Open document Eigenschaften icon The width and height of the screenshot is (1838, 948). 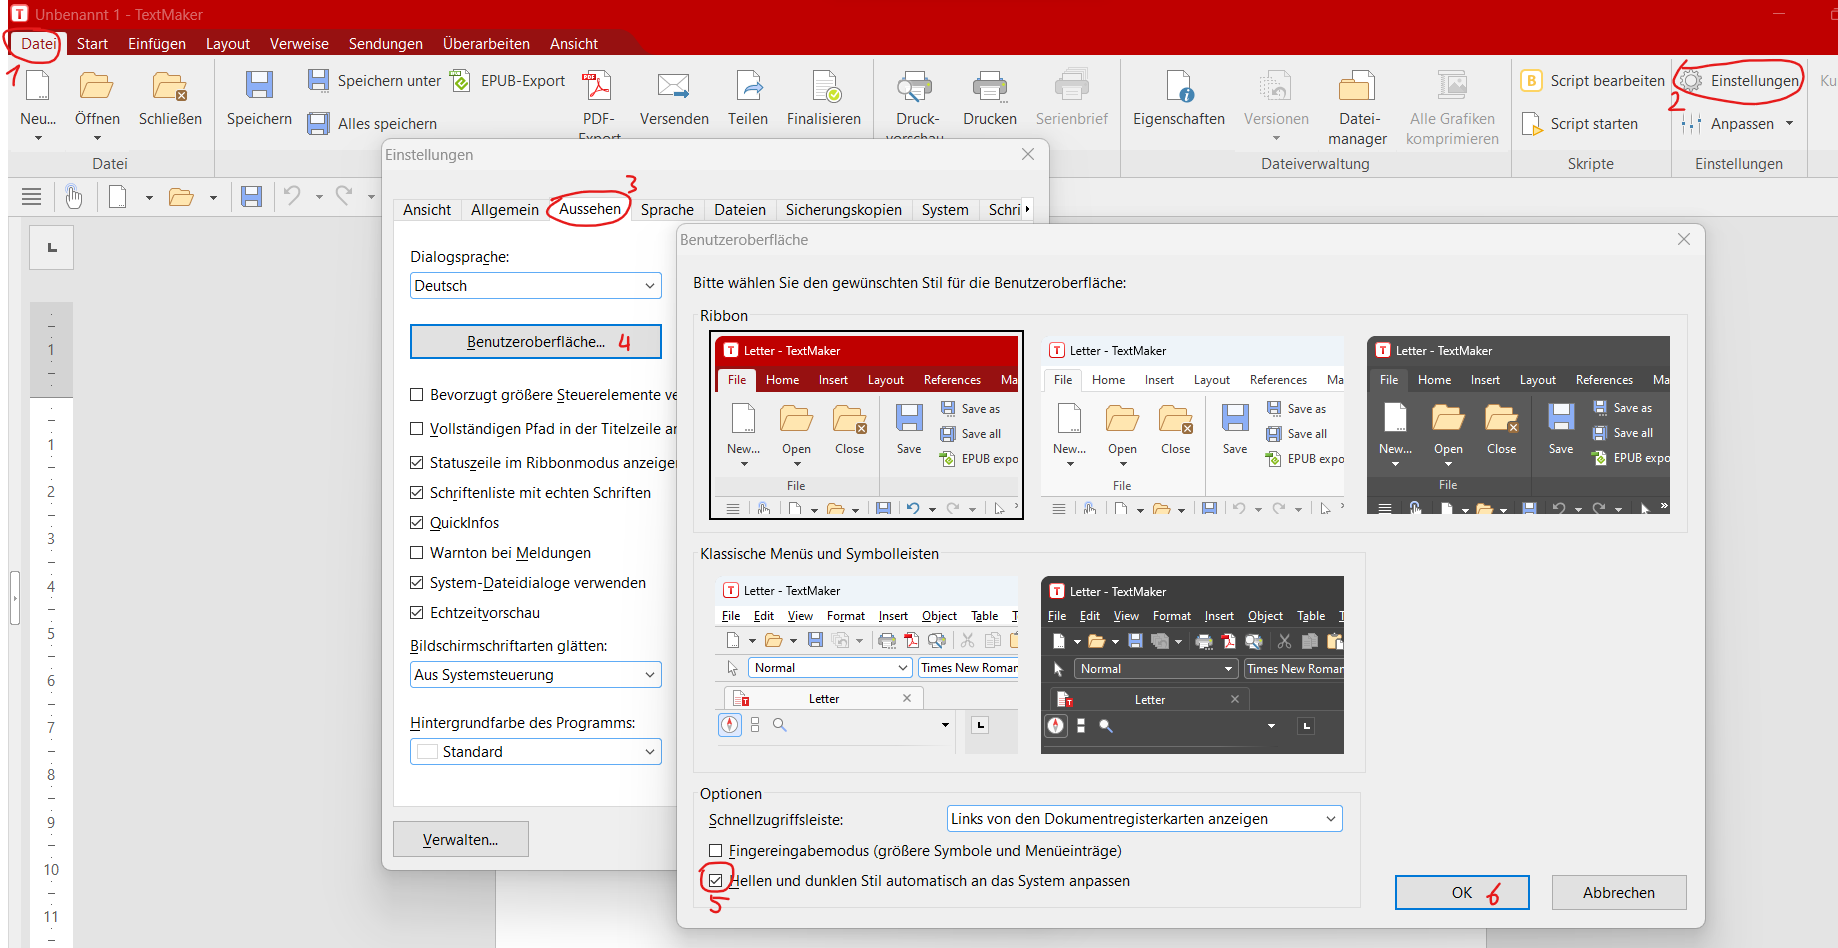pos(1179,86)
